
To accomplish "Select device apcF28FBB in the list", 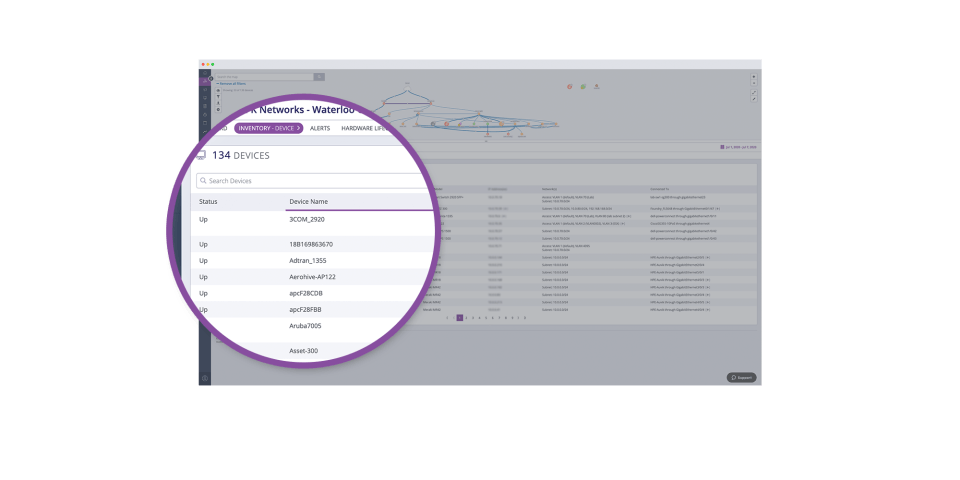I will [x=305, y=310].
